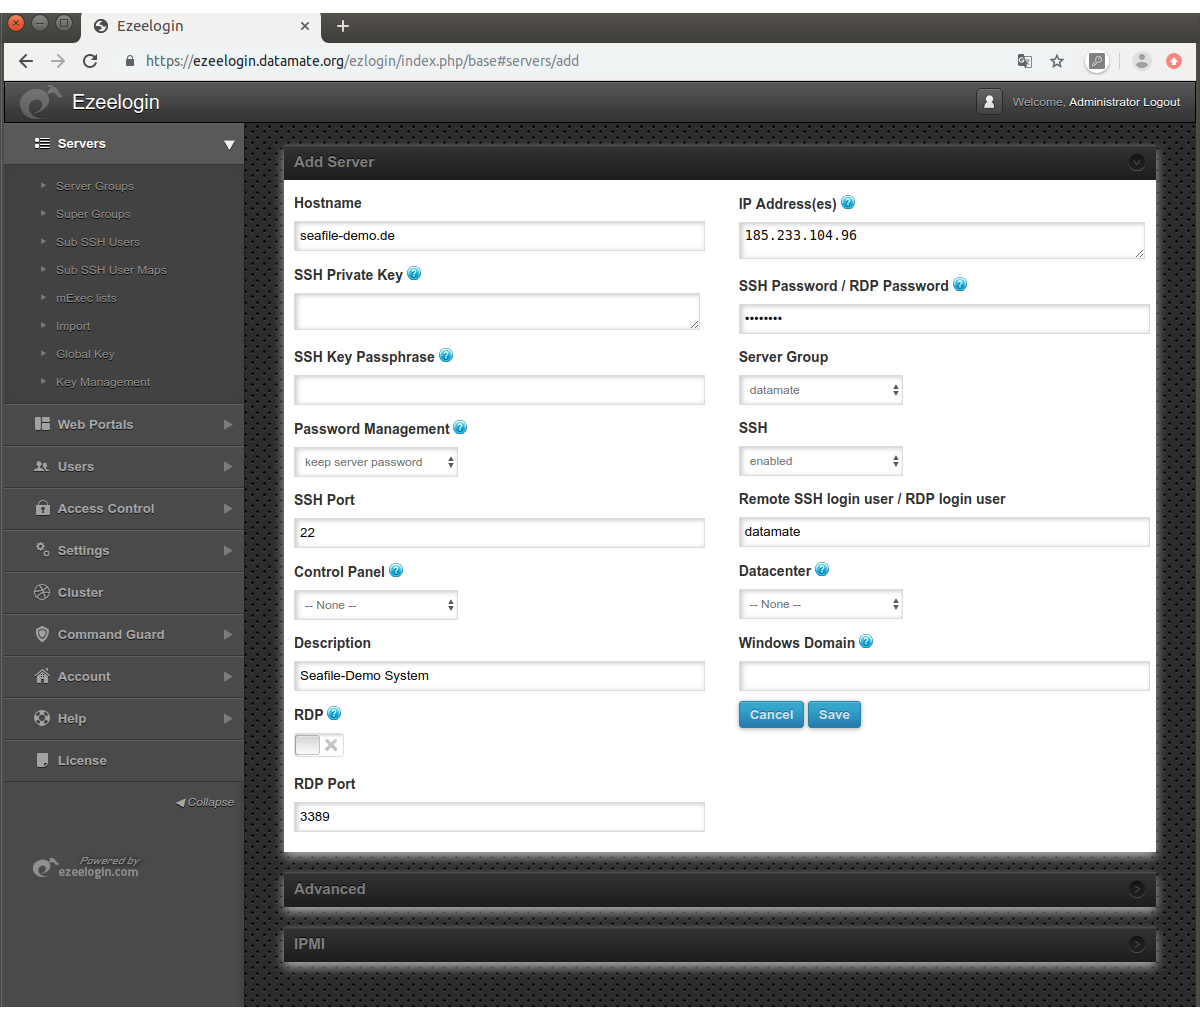Viewport: 1200px width, 1020px height.
Task: Click user avatar icon beside Welcome text
Action: click(x=989, y=102)
